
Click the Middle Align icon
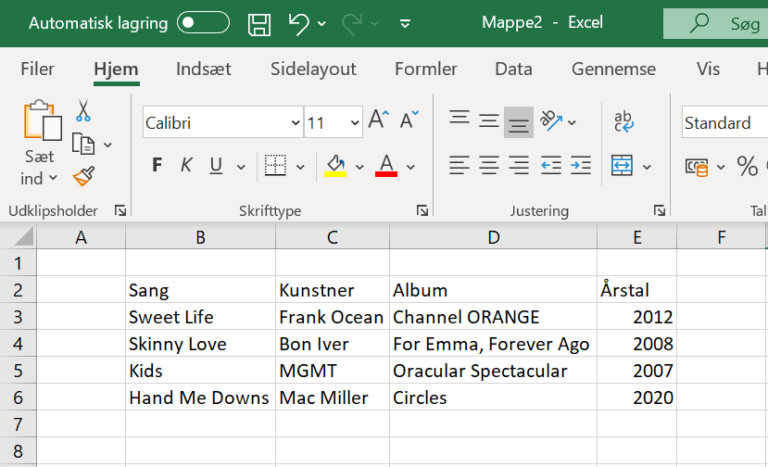(489, 121)
